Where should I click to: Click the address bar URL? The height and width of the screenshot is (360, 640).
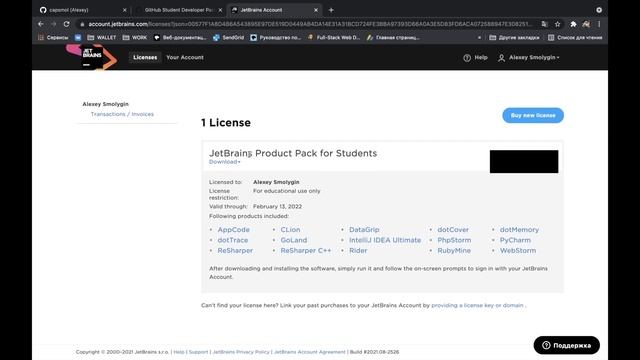[x=309, y=24]
